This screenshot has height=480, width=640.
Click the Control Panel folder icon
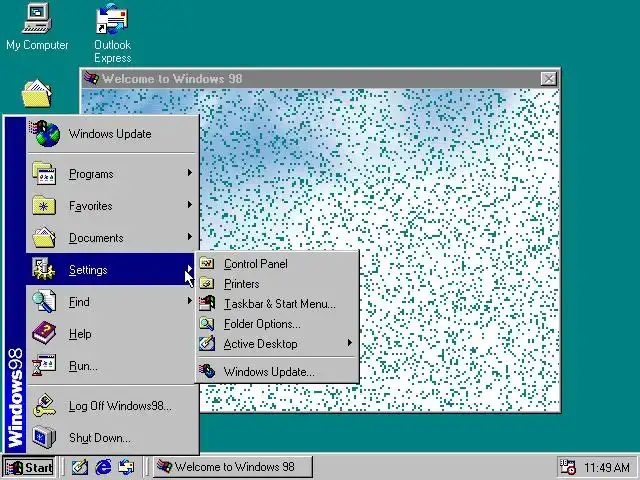[x=207, y=263]
